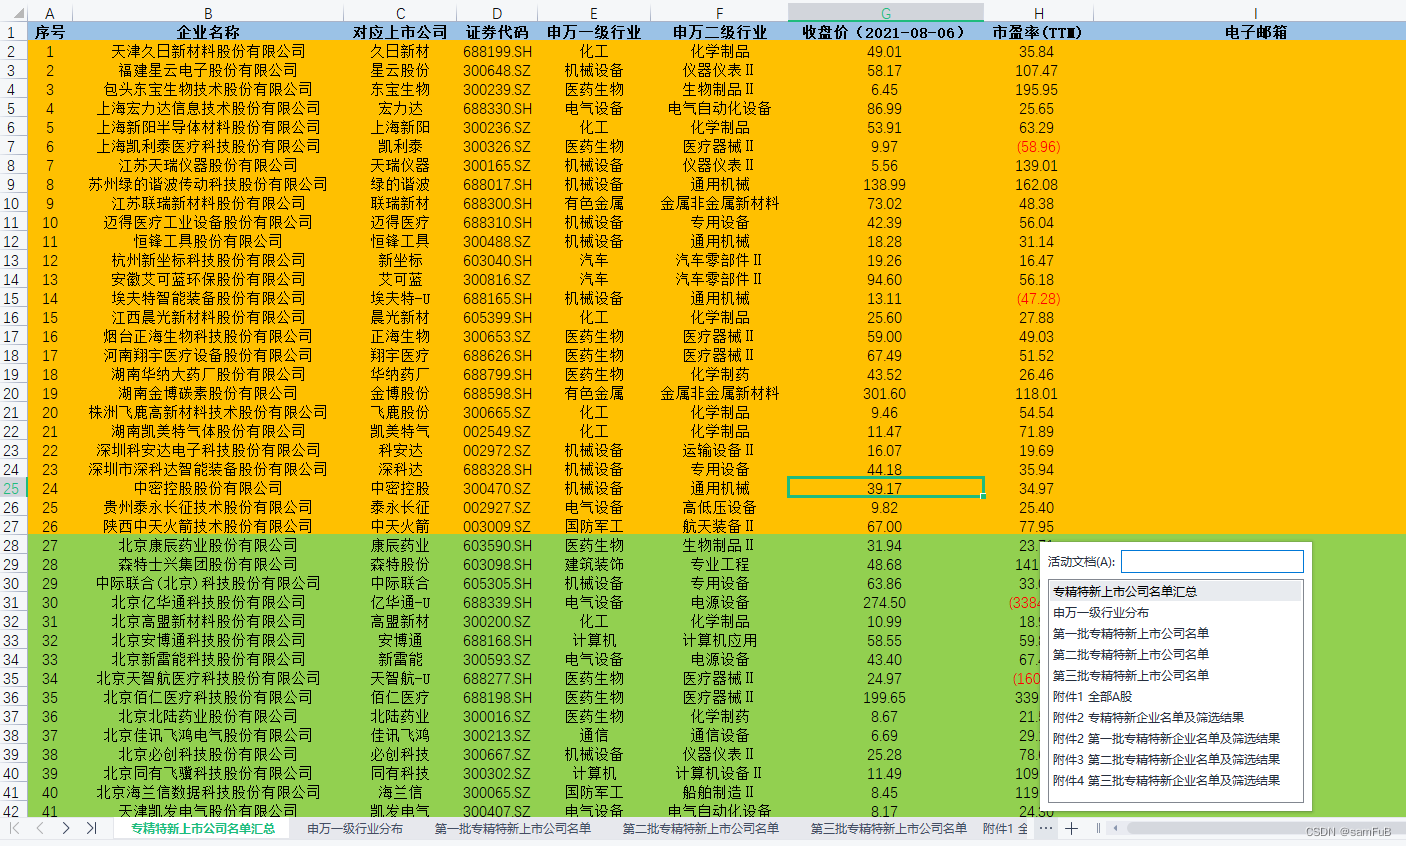Image resolution: width=1406 pixels, height=846 pixels.
Task: Click the 证券代码 header cell
Action: (497, 32)
